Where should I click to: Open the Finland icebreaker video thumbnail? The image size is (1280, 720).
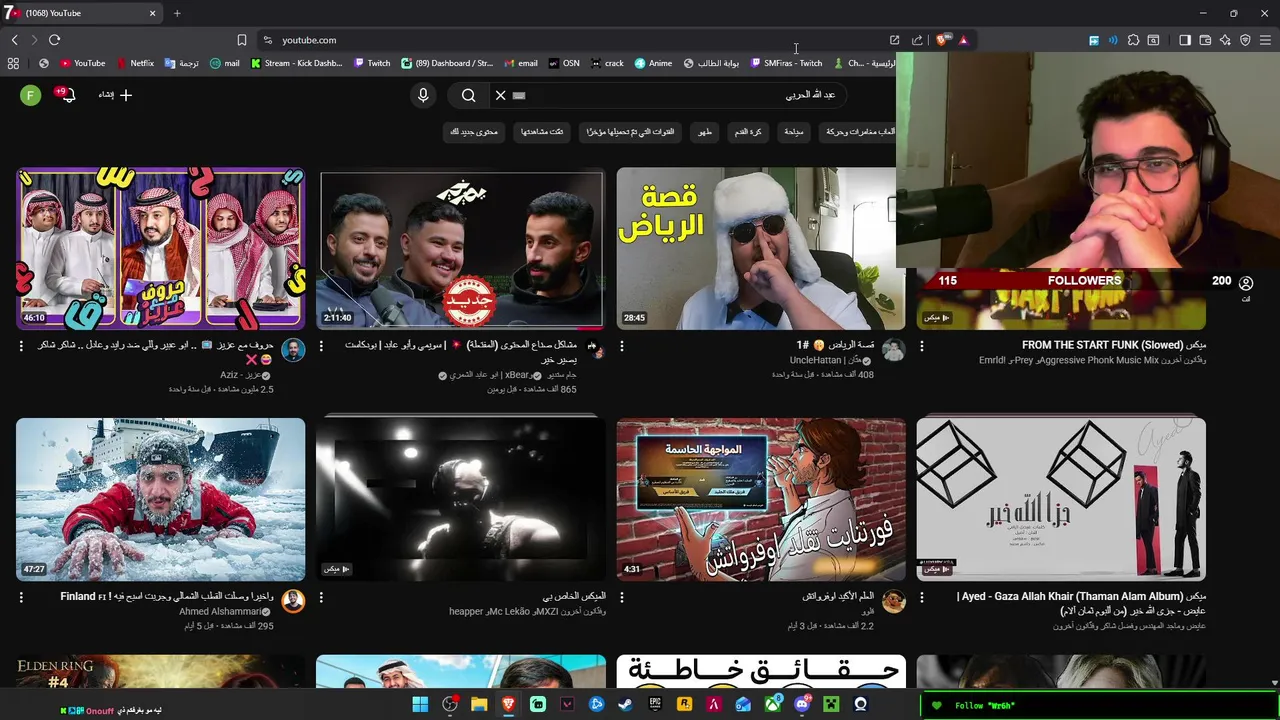[x=161, y=499]
